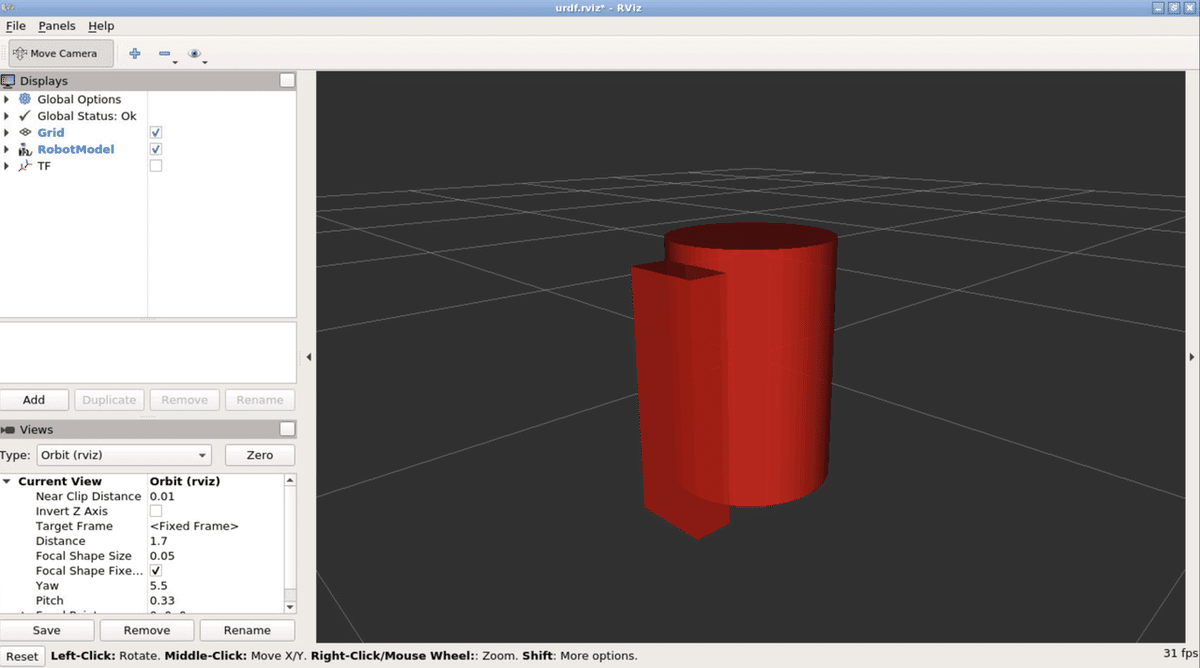Select the RobotModel tree item label
The width and height of the screenshot is (1200, 668).
point(76,149)
